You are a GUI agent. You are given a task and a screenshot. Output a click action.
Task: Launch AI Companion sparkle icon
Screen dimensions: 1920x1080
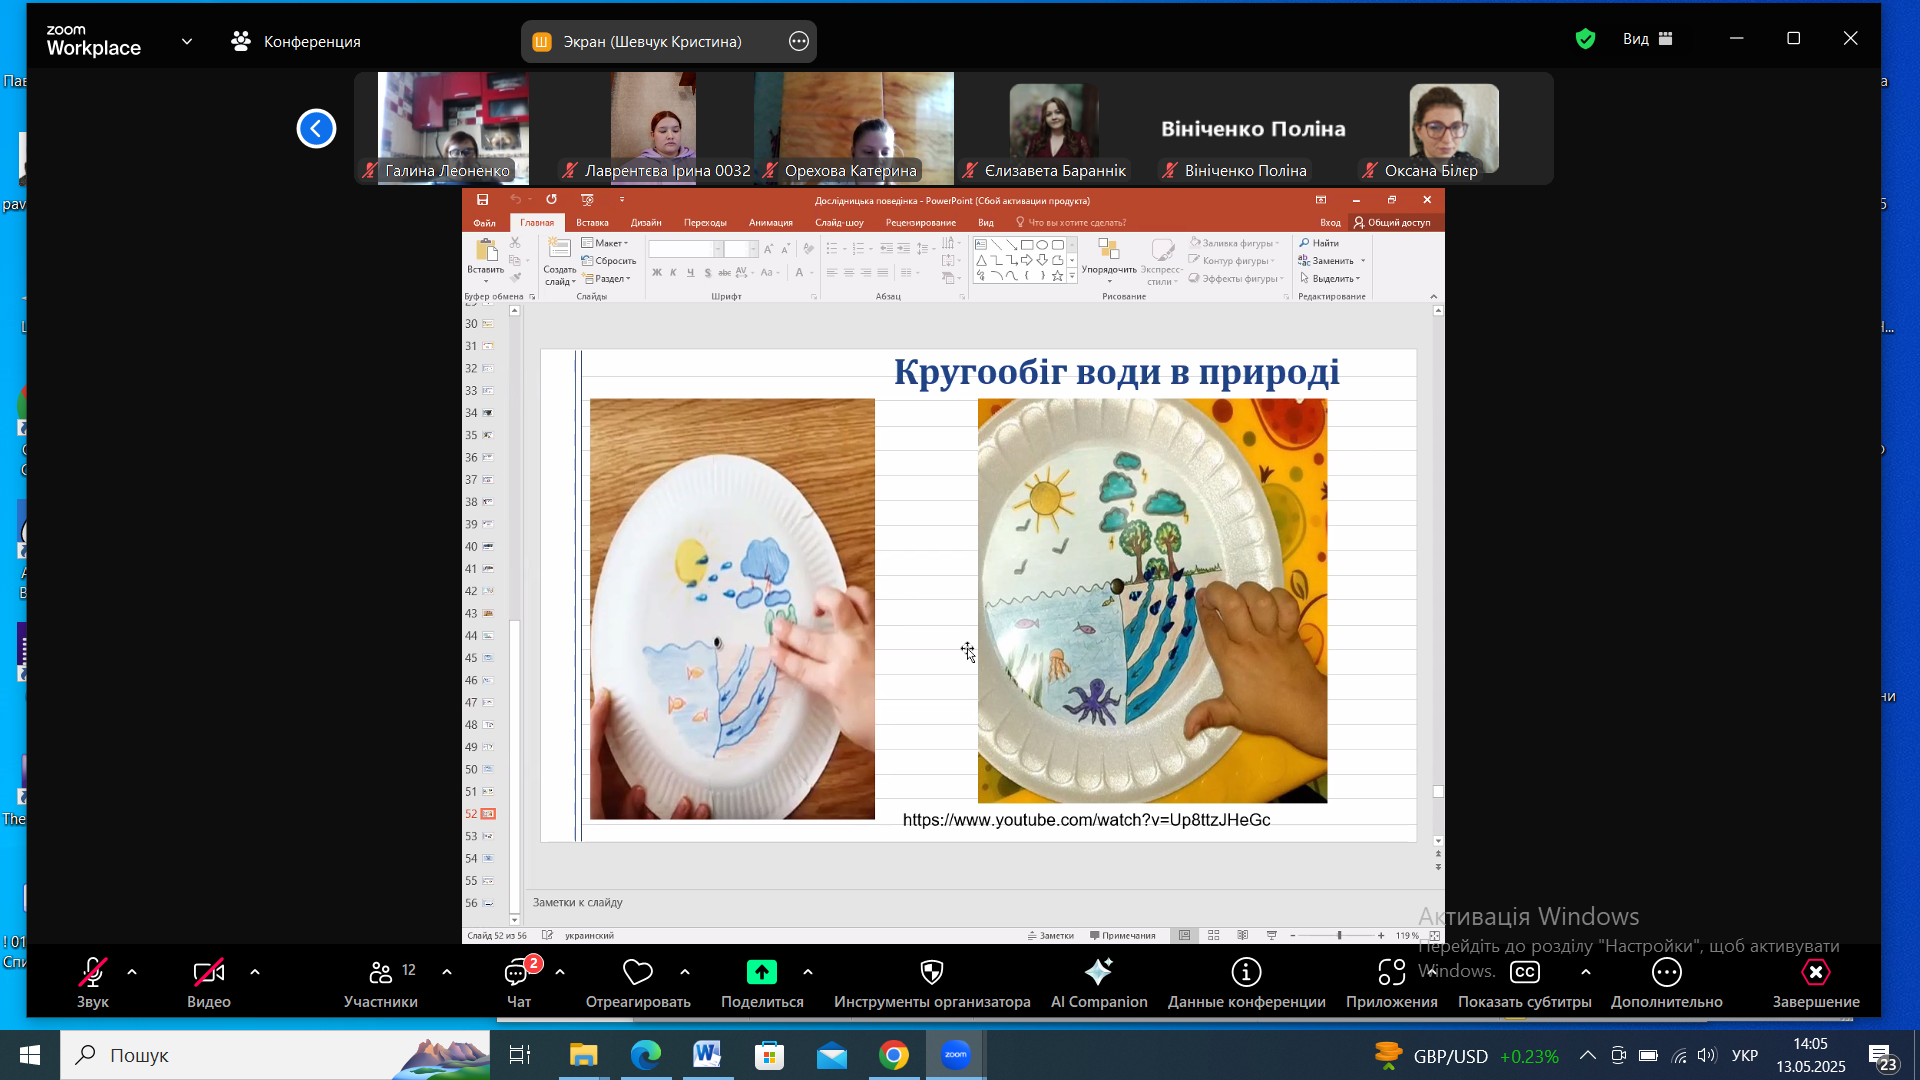pos(1098,972)
